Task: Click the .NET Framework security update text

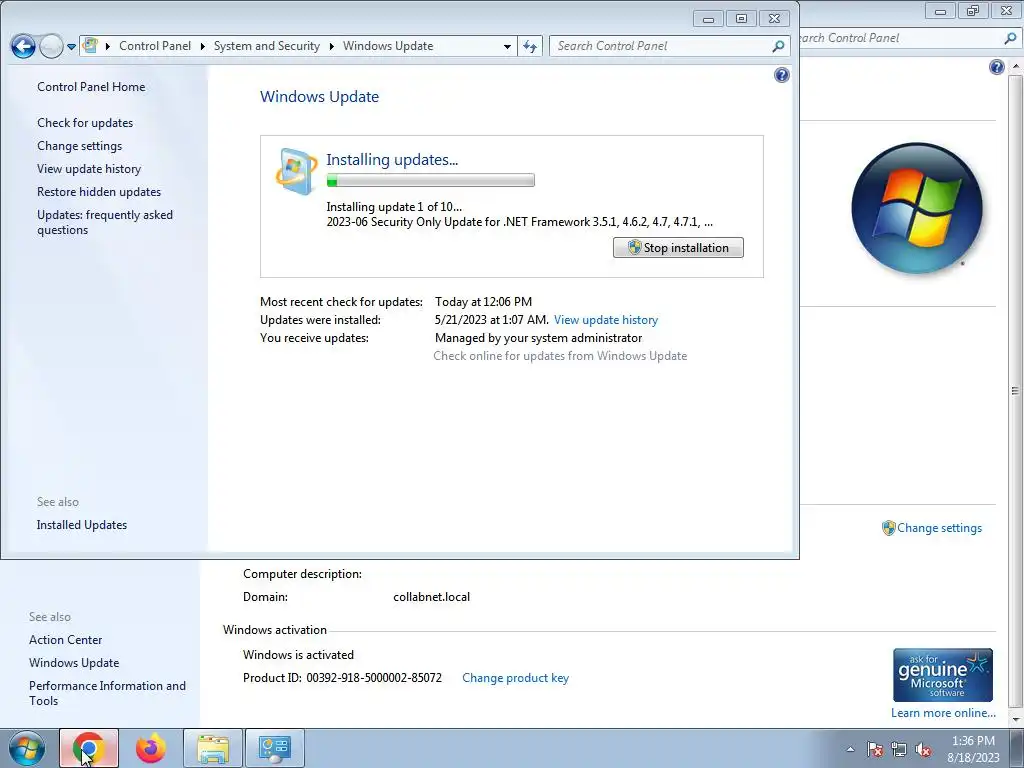Action: click(x=519, y=222)
